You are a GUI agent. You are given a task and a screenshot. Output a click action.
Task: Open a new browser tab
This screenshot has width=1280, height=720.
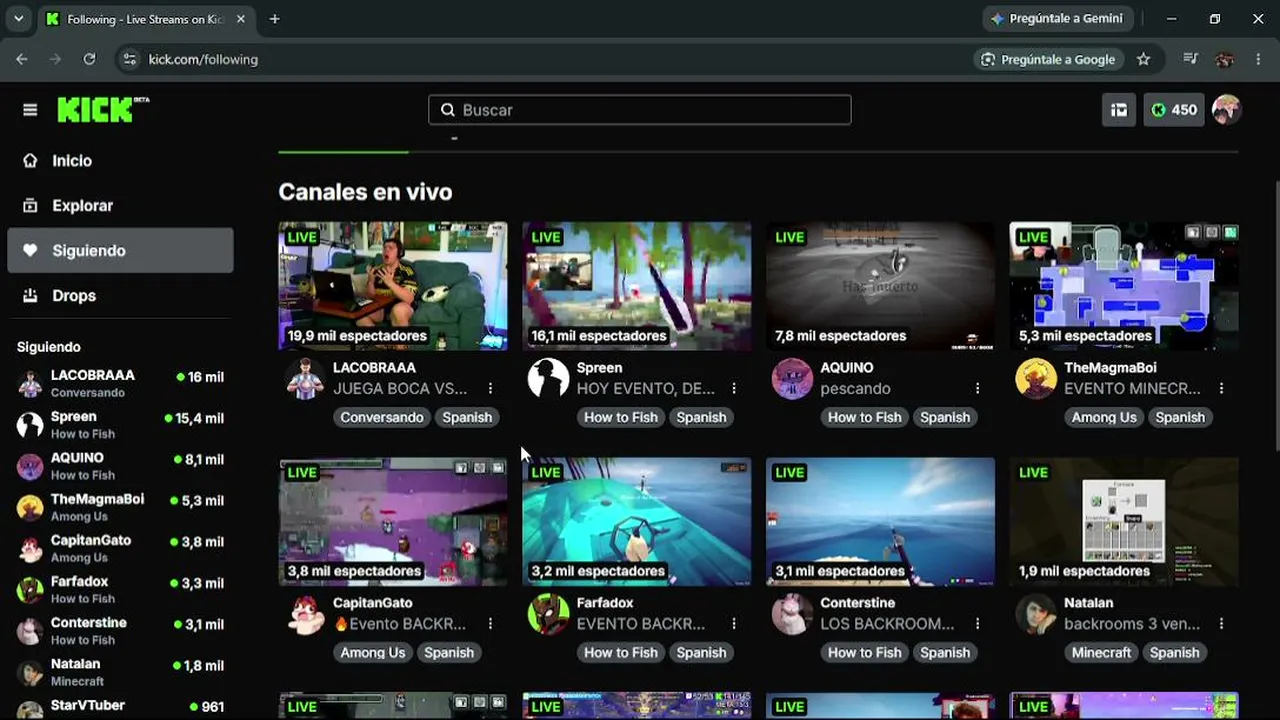pos(275,19)
